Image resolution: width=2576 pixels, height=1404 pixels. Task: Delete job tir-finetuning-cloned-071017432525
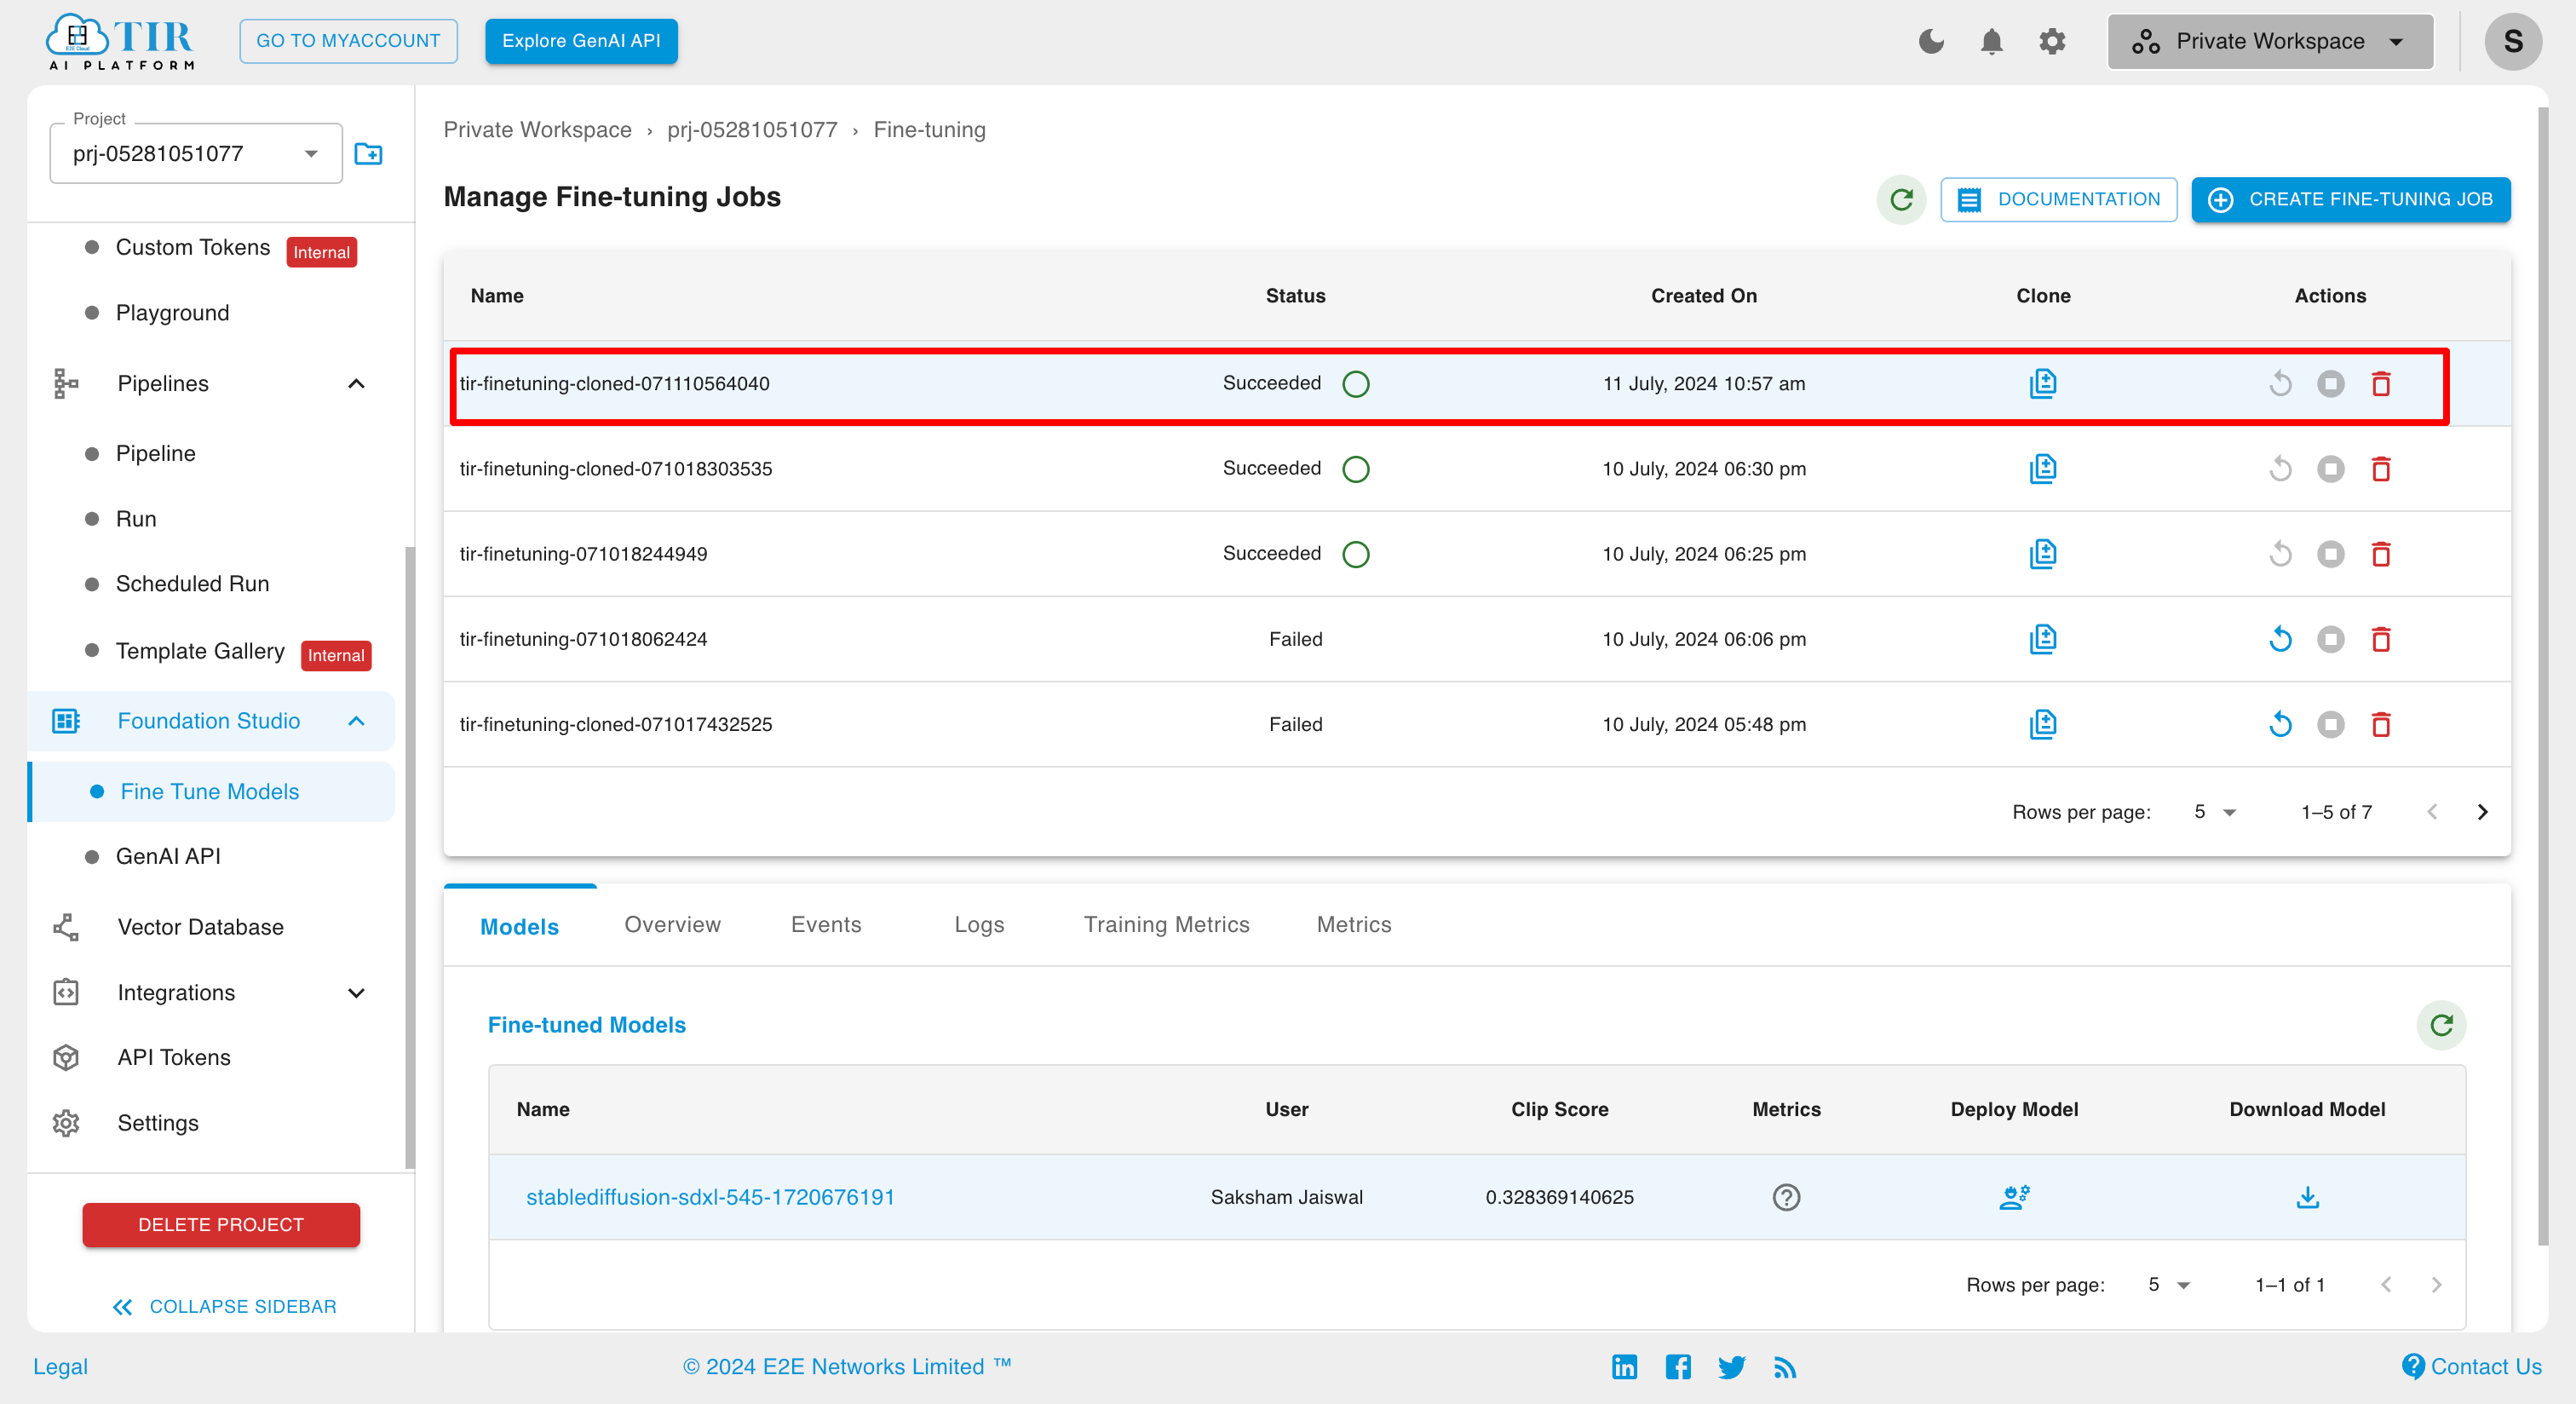click(x=2381, y=723)
